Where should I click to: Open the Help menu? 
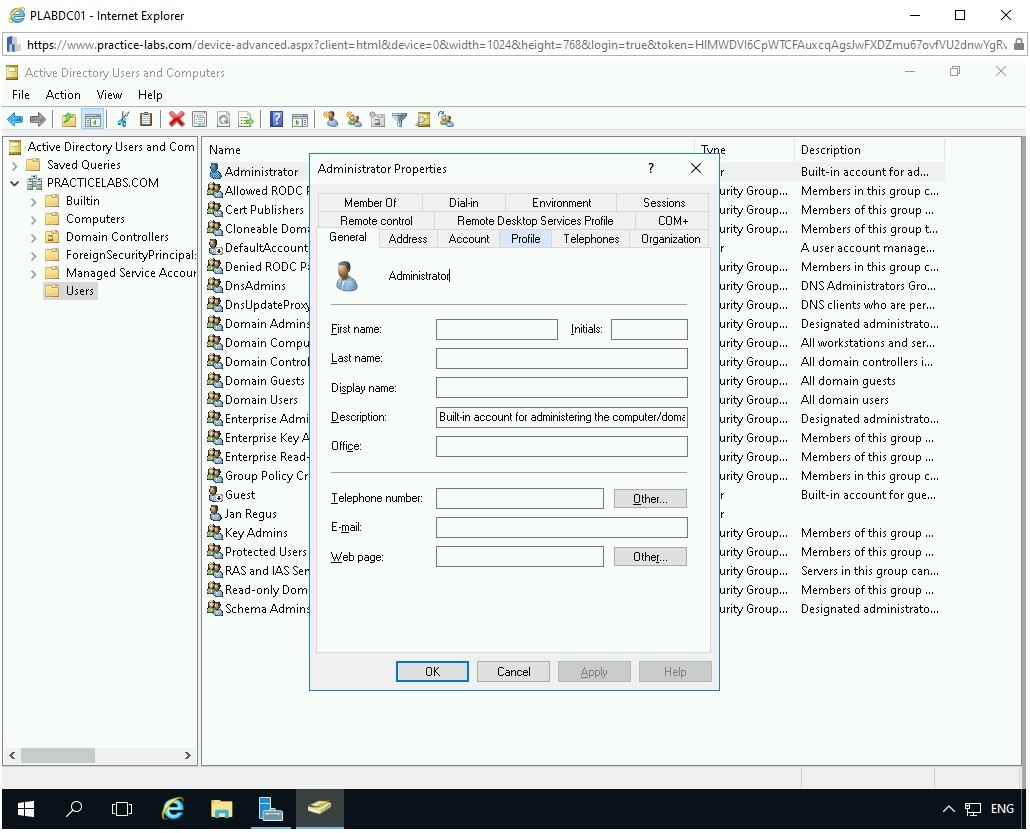tap(150, 95)
